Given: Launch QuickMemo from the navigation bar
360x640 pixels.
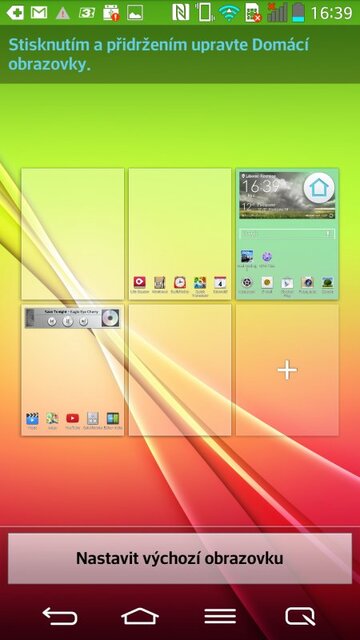Looking at the screenshot, I should click(300, 616).
